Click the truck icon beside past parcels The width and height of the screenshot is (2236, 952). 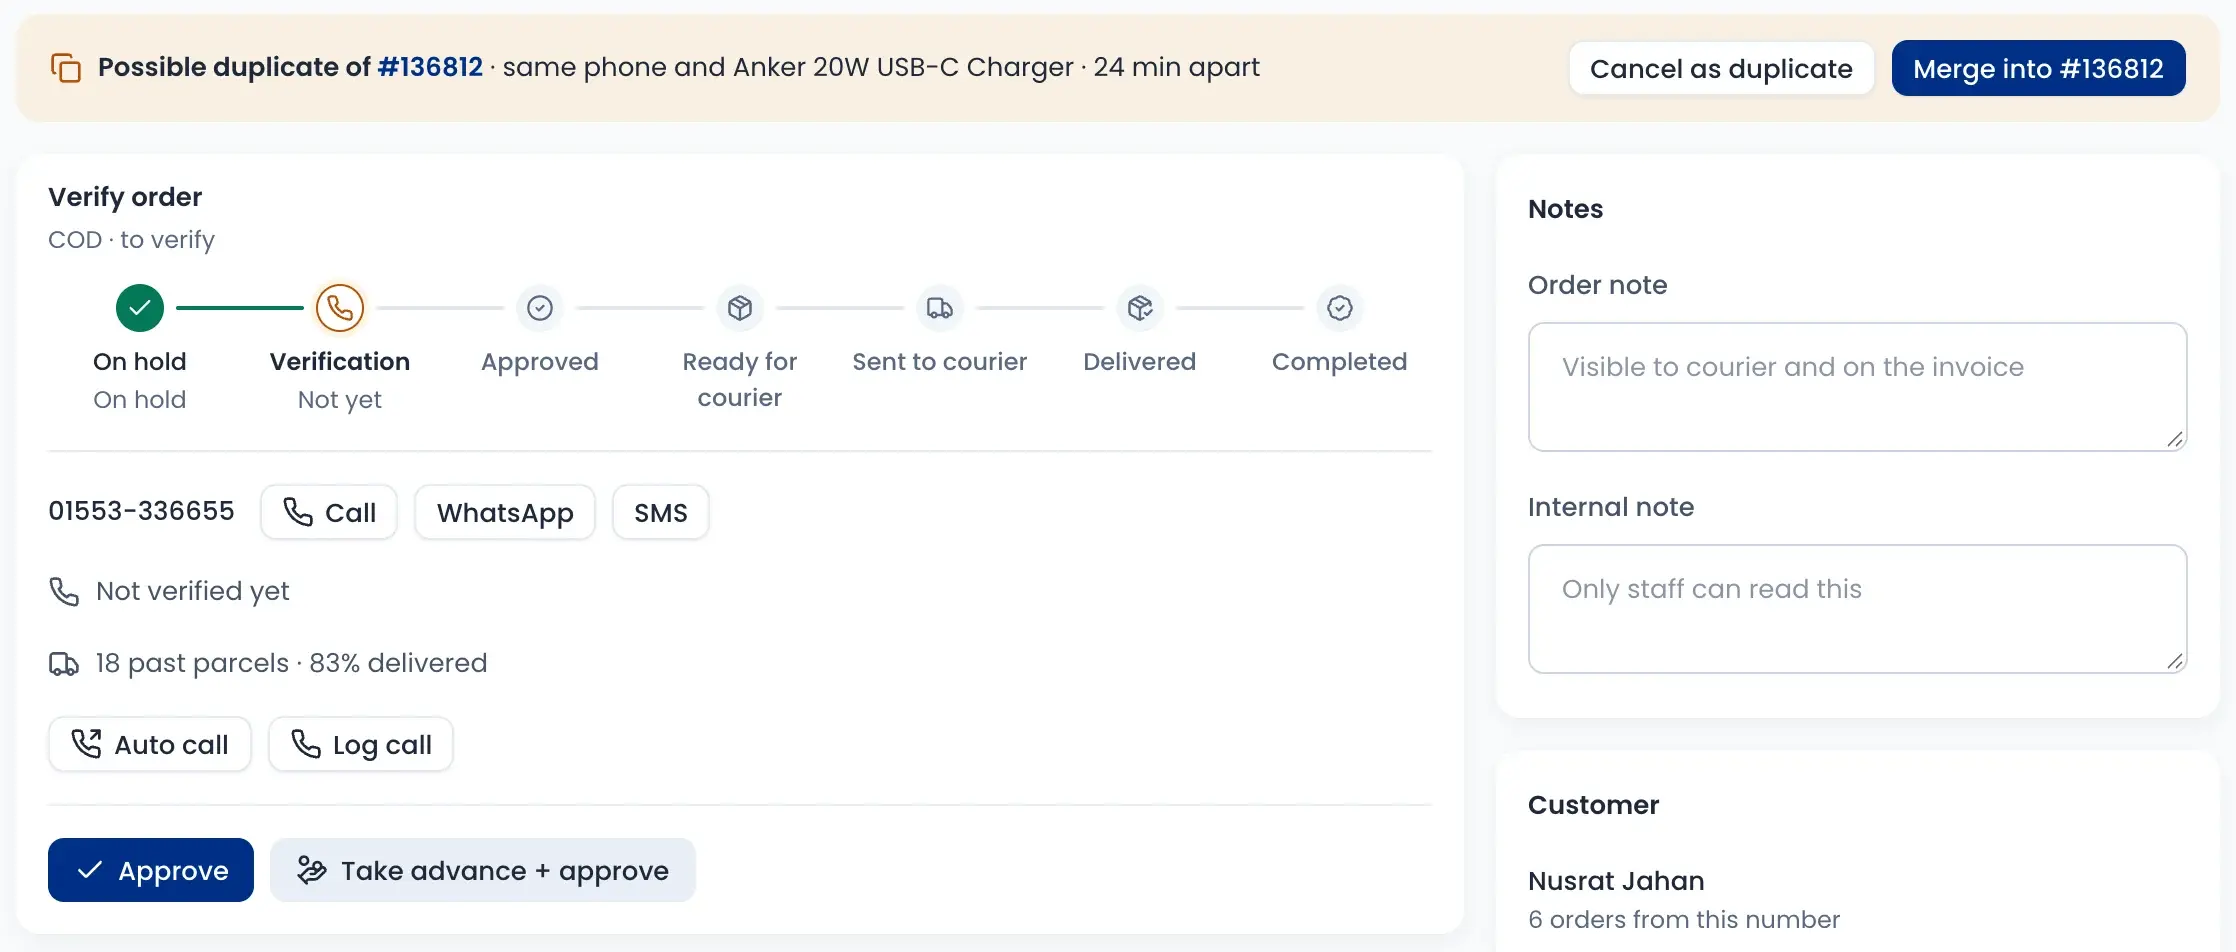point(64,663)
